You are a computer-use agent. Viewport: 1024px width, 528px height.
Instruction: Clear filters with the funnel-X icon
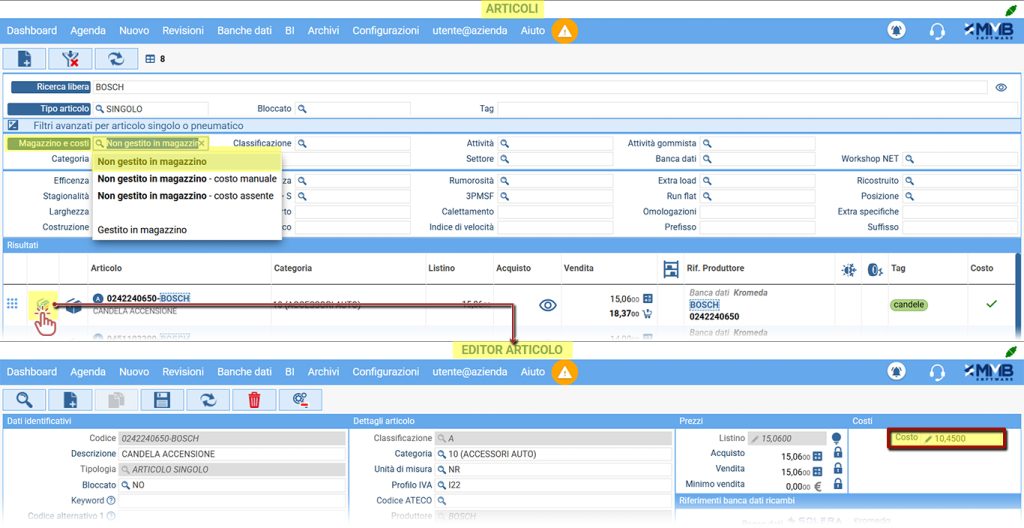(70, 59)
